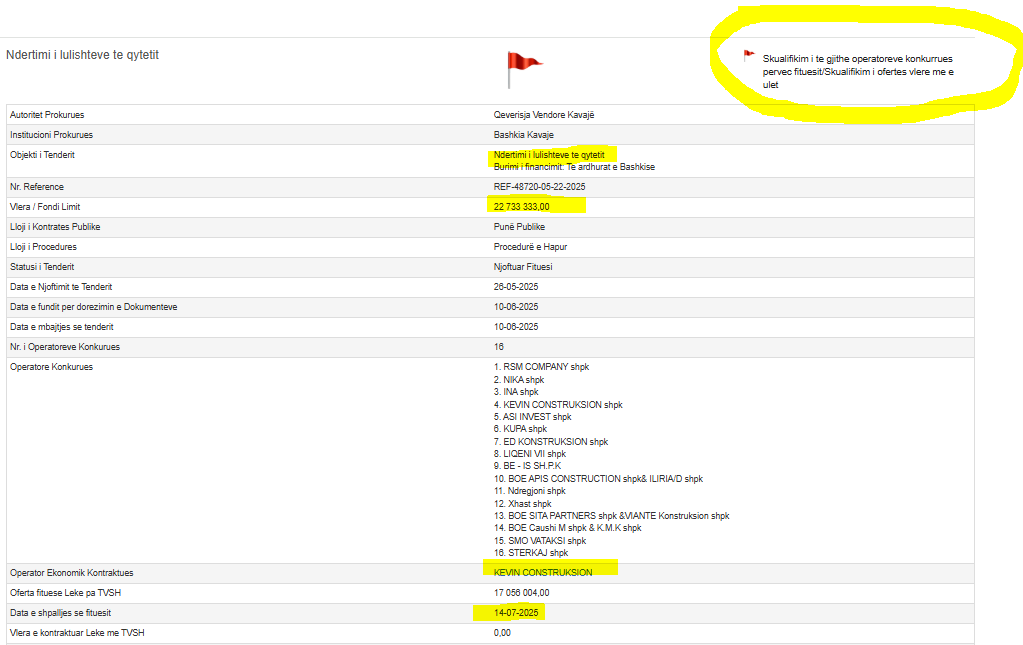Click the page heading above the table

coord(82,55)
